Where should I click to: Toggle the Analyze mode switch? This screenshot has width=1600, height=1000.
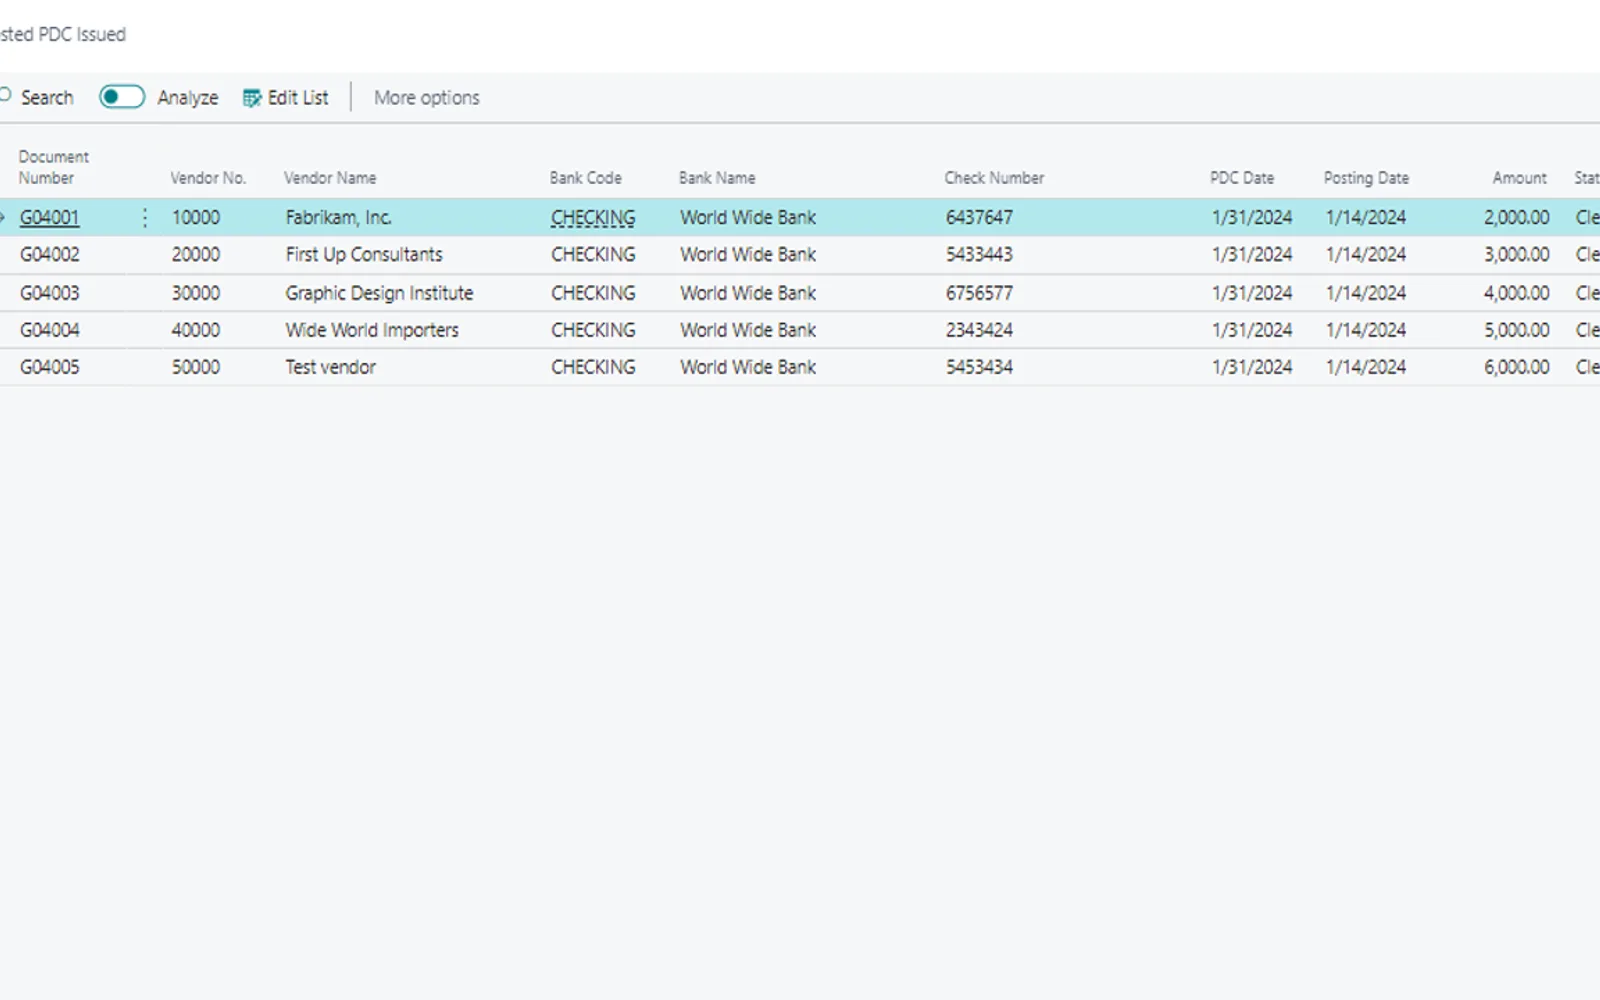tap(122, 97)
